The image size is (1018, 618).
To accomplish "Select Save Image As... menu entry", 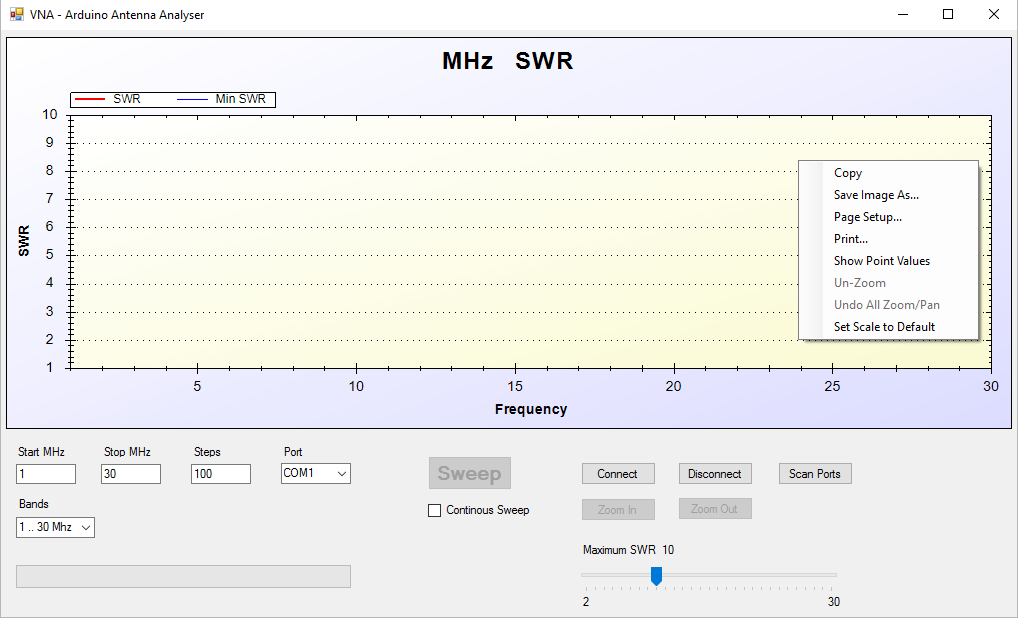I will pyautogui.click(x=888, y=195).
